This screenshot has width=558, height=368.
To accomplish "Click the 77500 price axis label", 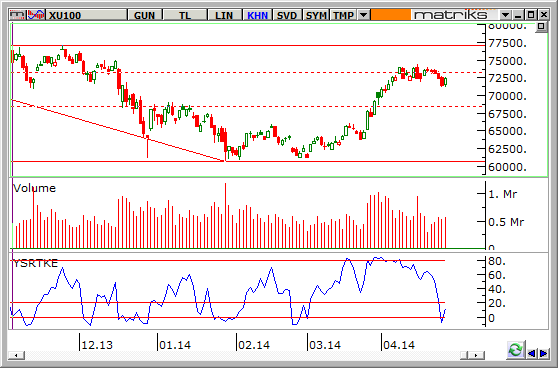I will coord(507,43).
